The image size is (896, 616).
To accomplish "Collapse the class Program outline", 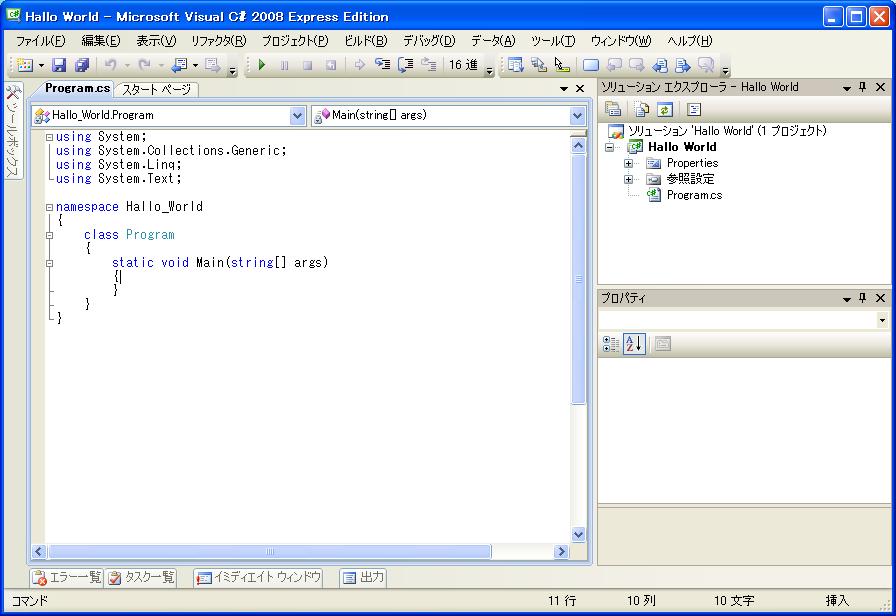I will pos(50,235).
